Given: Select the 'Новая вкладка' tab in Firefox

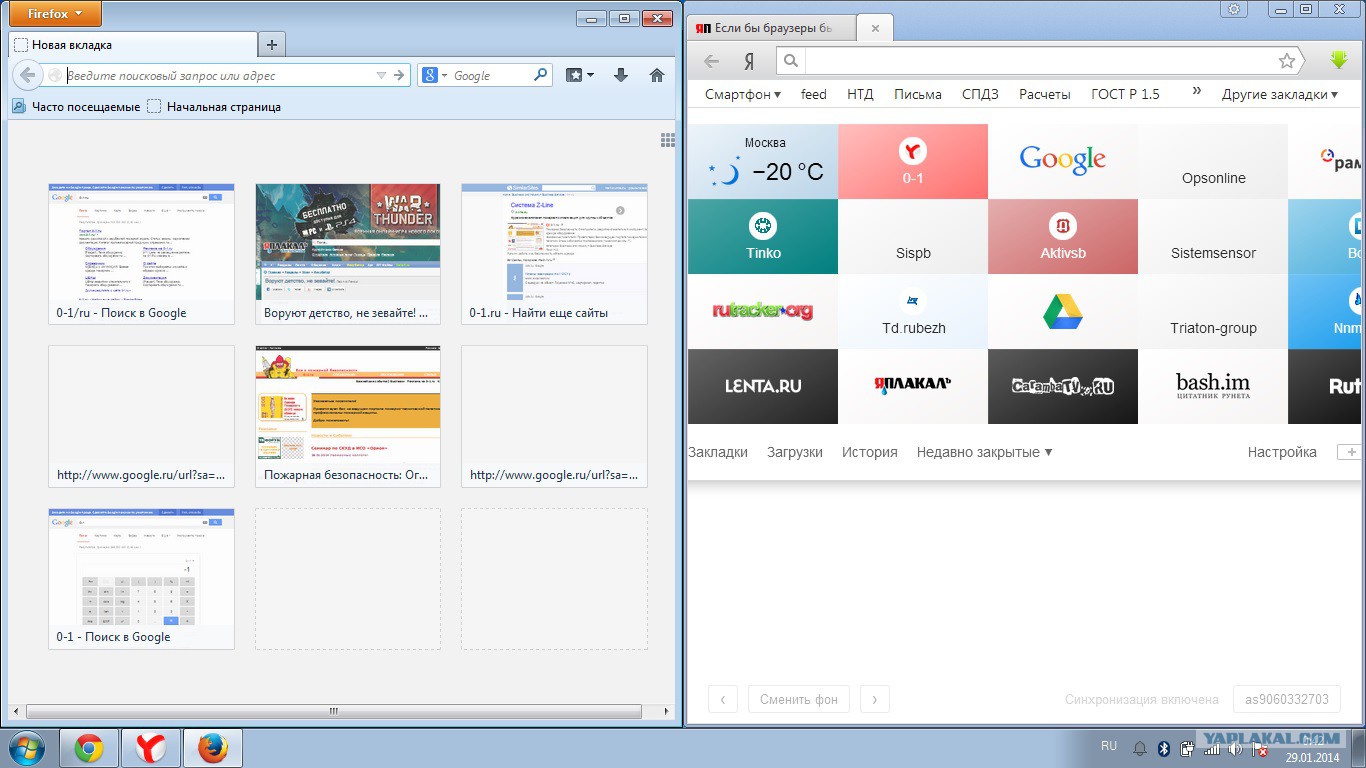Looking at the screenshot, I should (132, 45).
